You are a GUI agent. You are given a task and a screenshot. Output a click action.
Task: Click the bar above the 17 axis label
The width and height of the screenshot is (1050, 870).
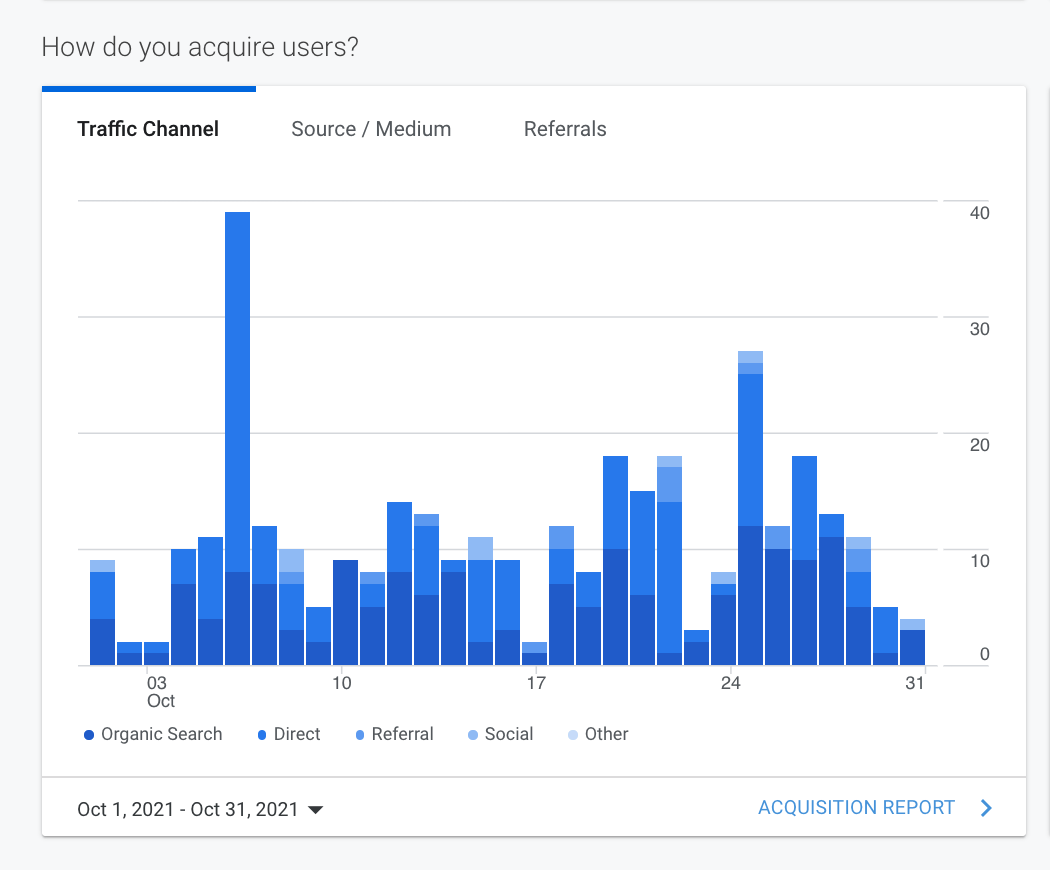534,655
